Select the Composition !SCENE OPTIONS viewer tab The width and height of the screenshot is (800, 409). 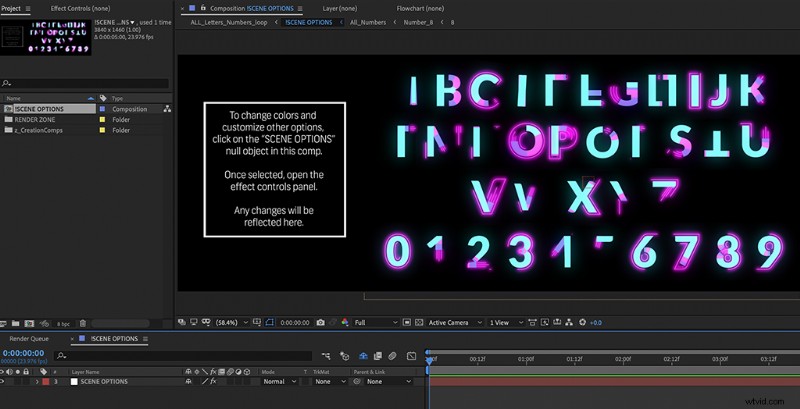coord(252,9)
